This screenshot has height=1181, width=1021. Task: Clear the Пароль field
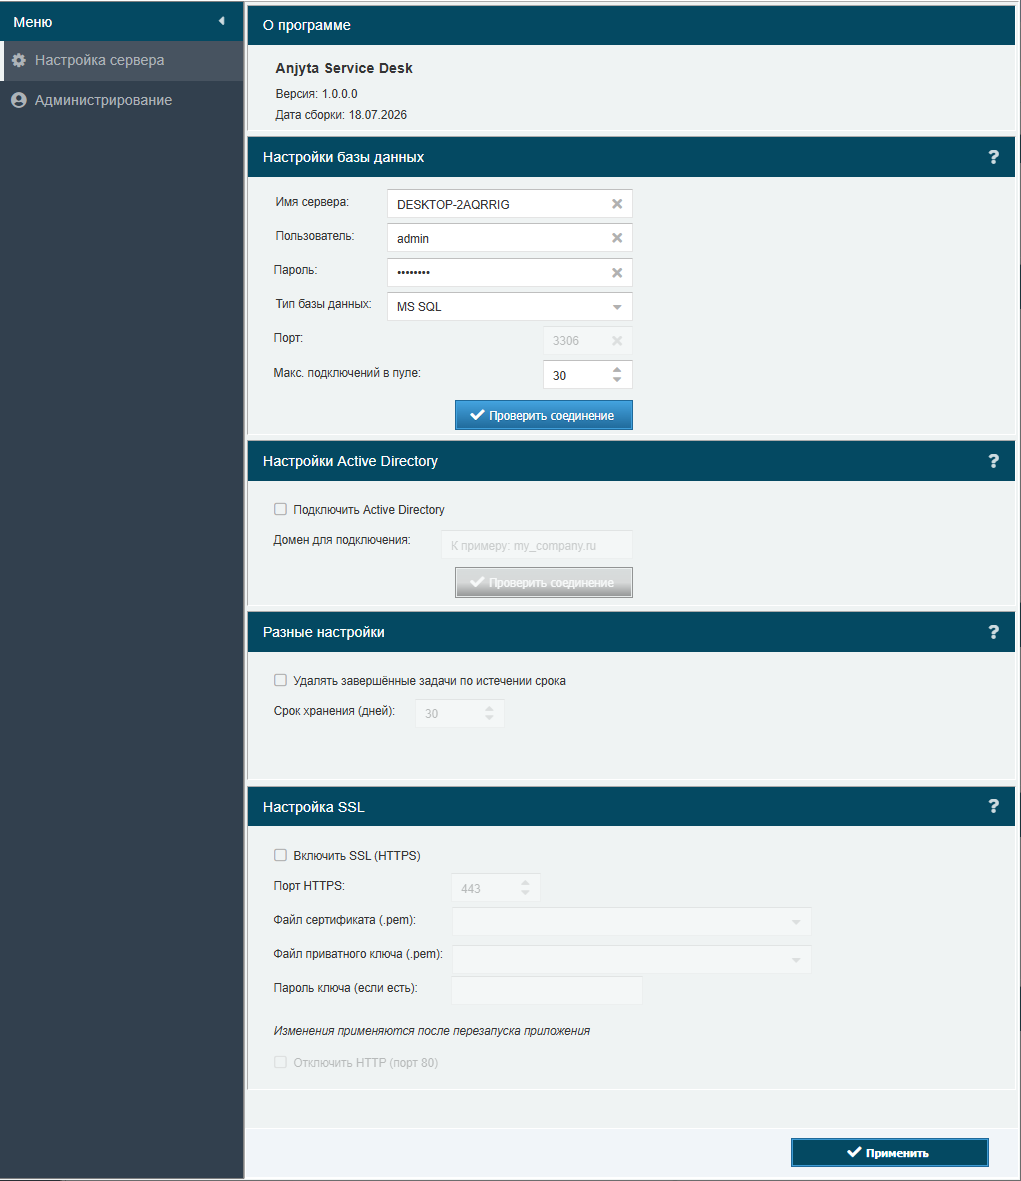[617, 273]
